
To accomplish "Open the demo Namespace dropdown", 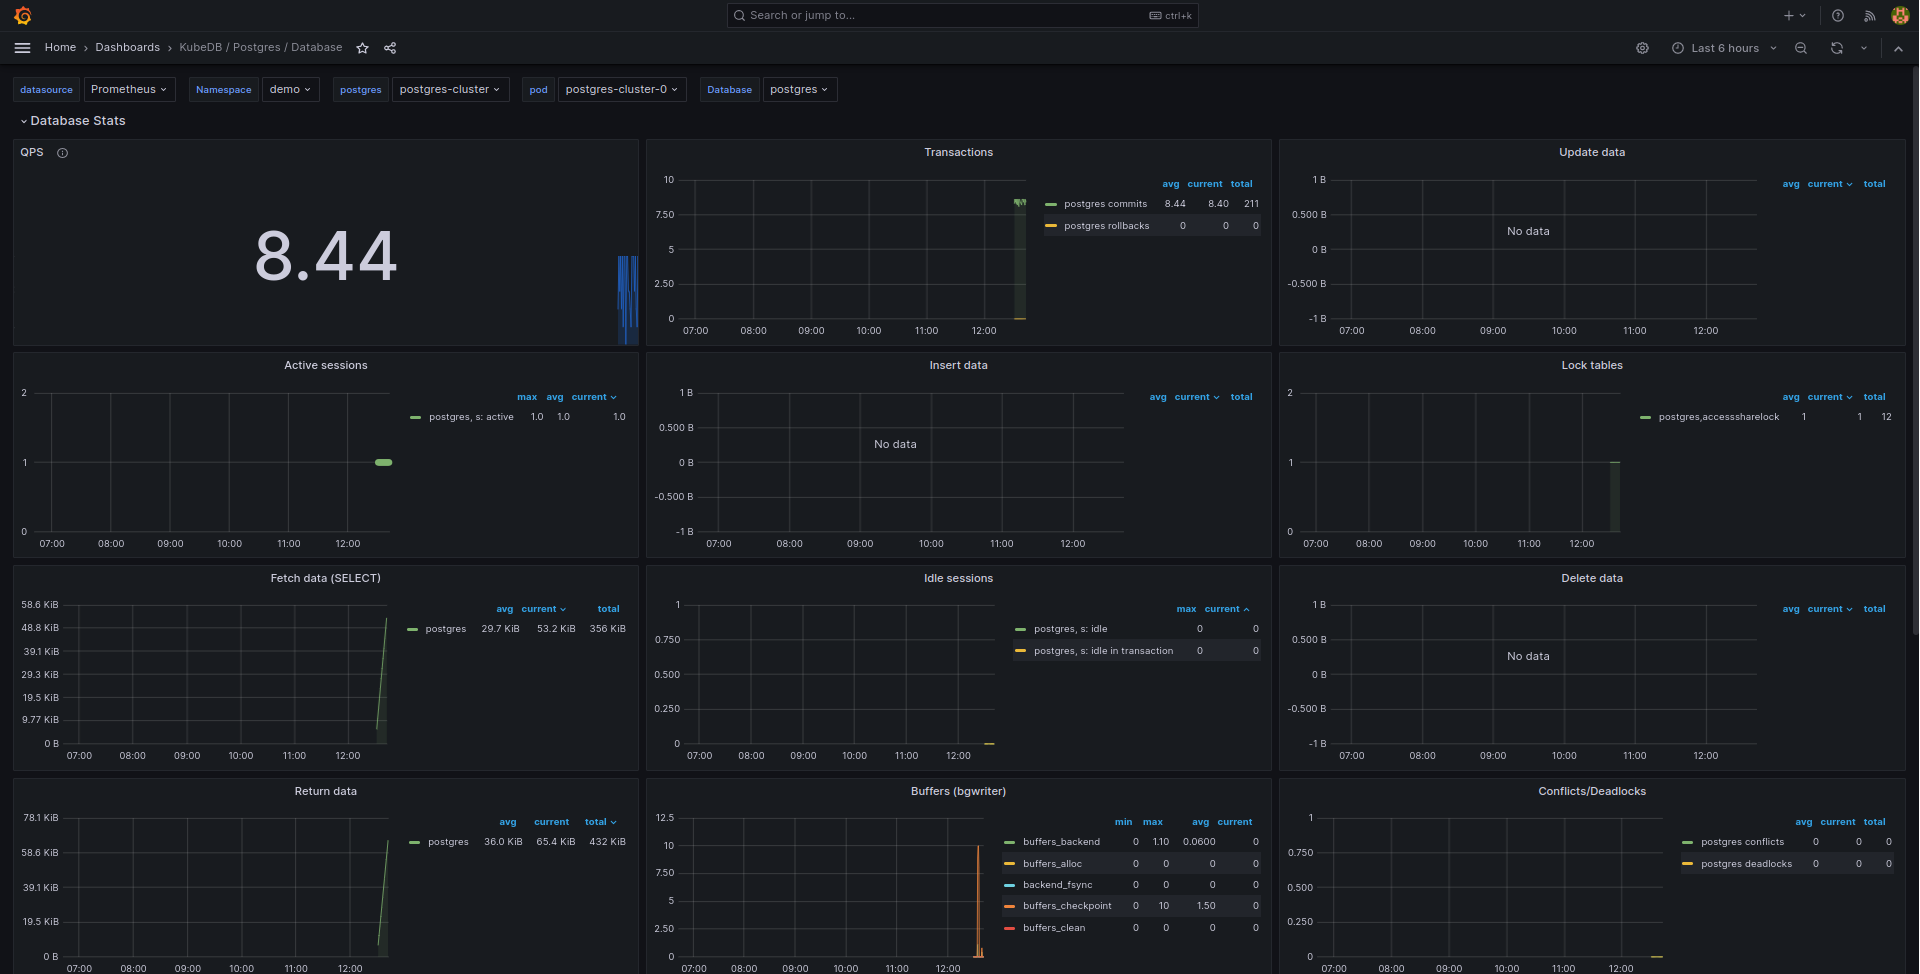I will 290,89.
